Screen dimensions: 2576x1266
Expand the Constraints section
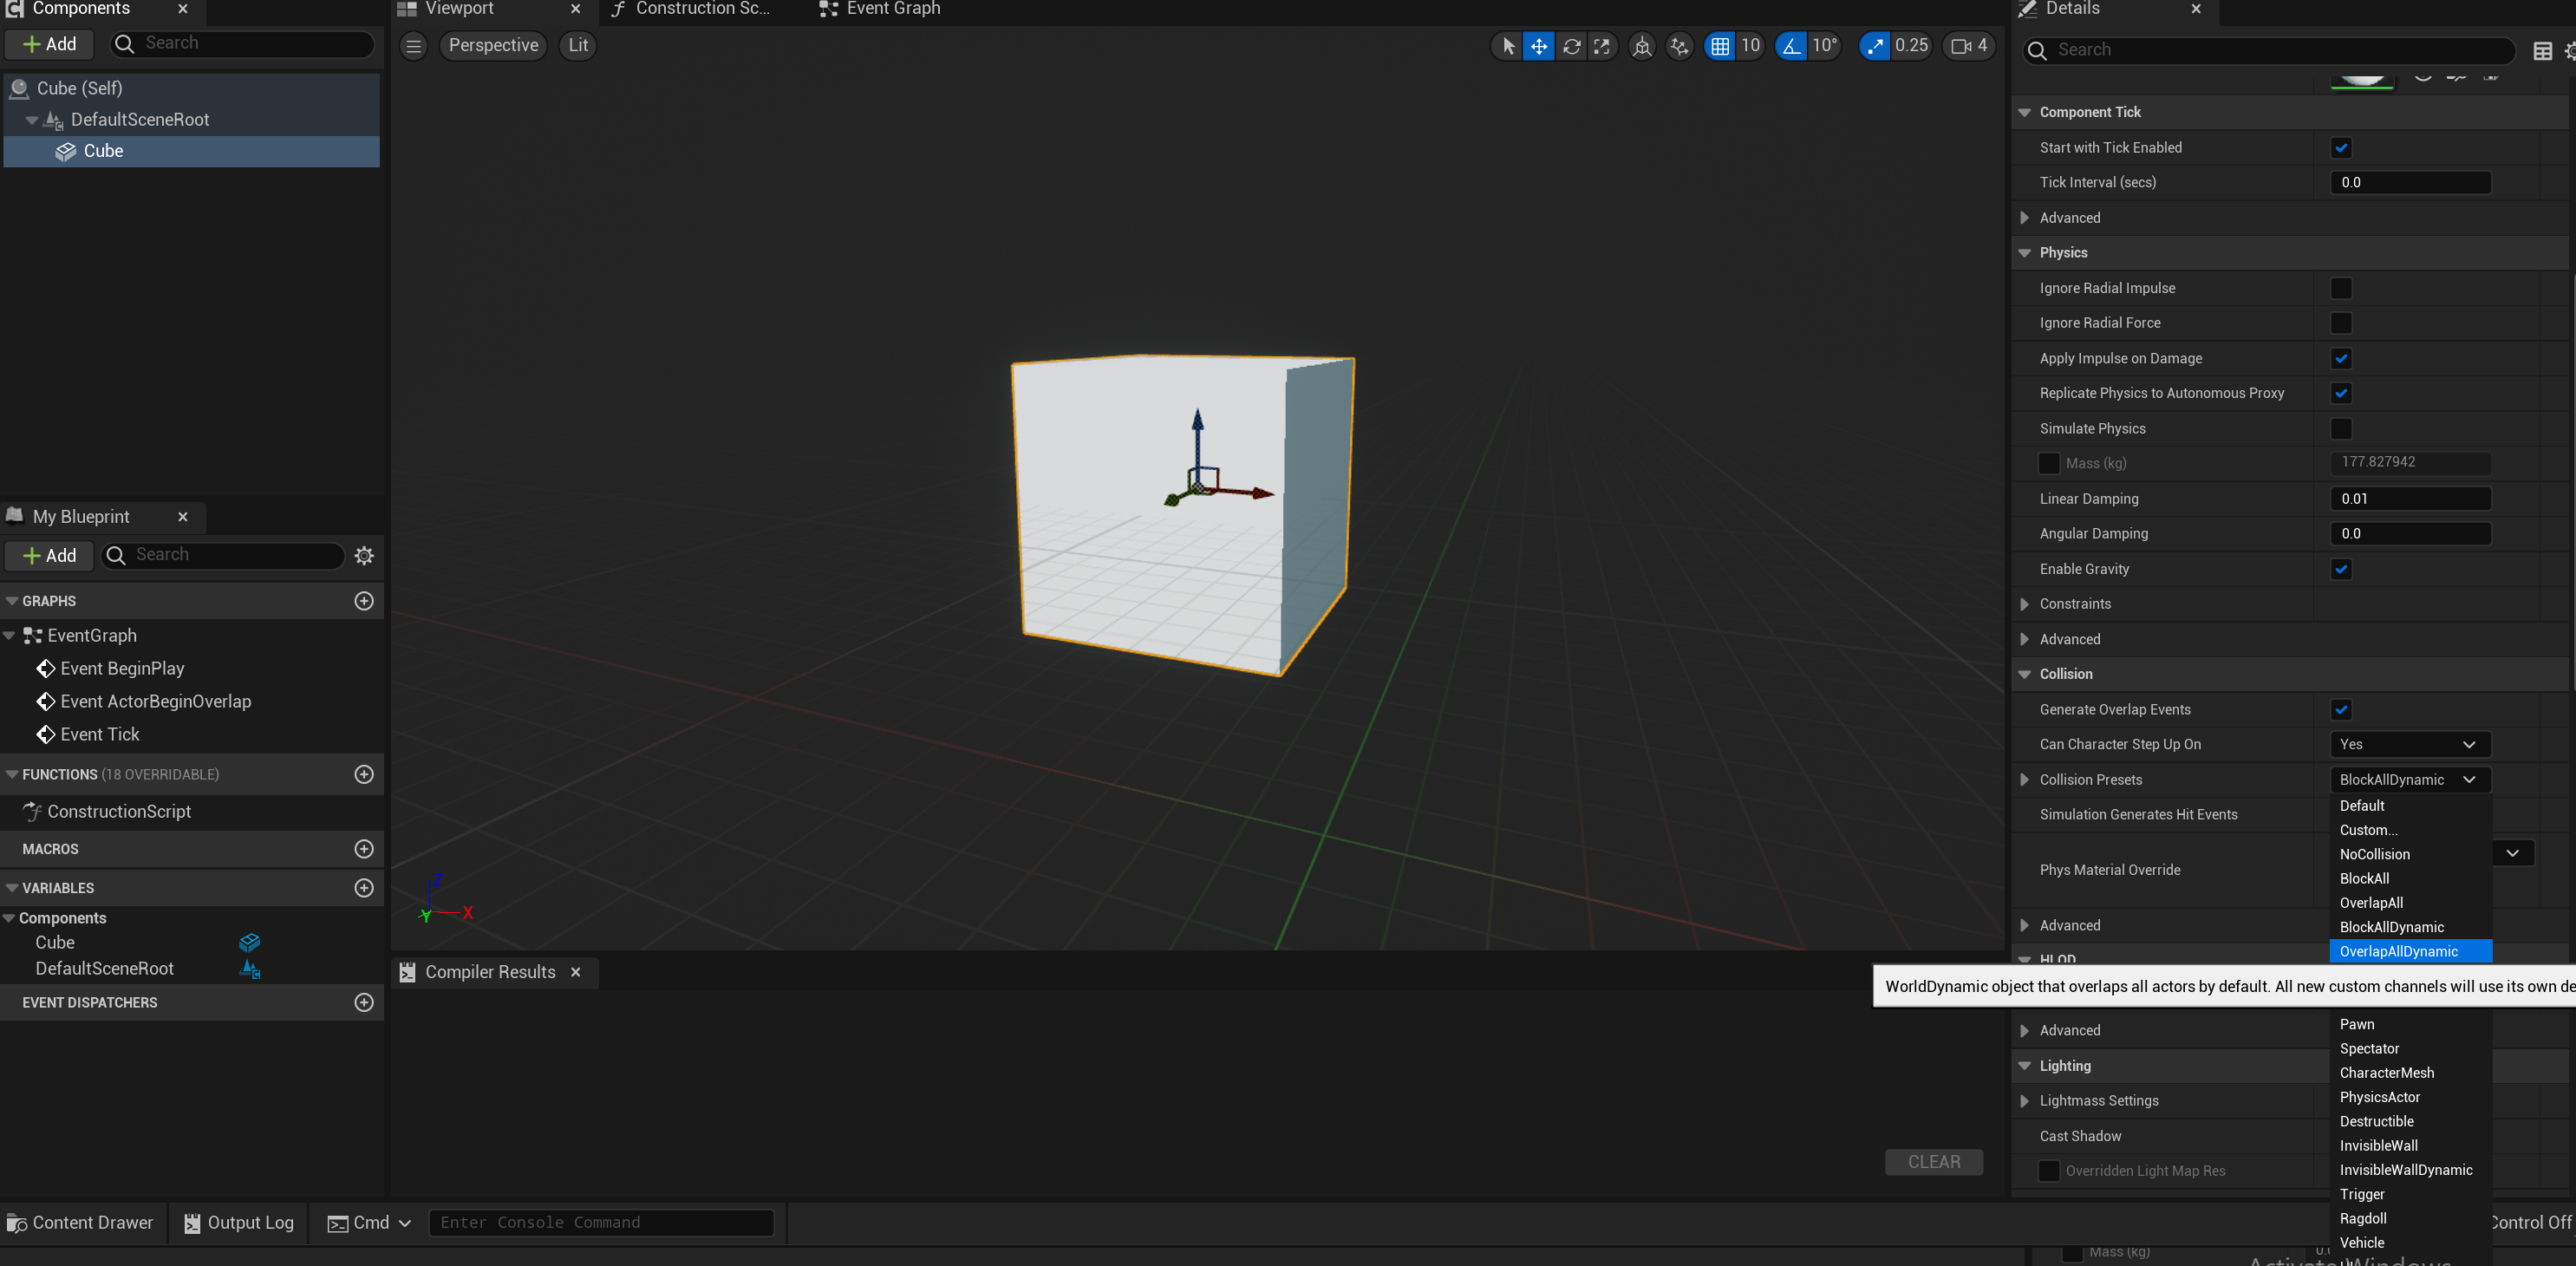(x=2025, y=604)
